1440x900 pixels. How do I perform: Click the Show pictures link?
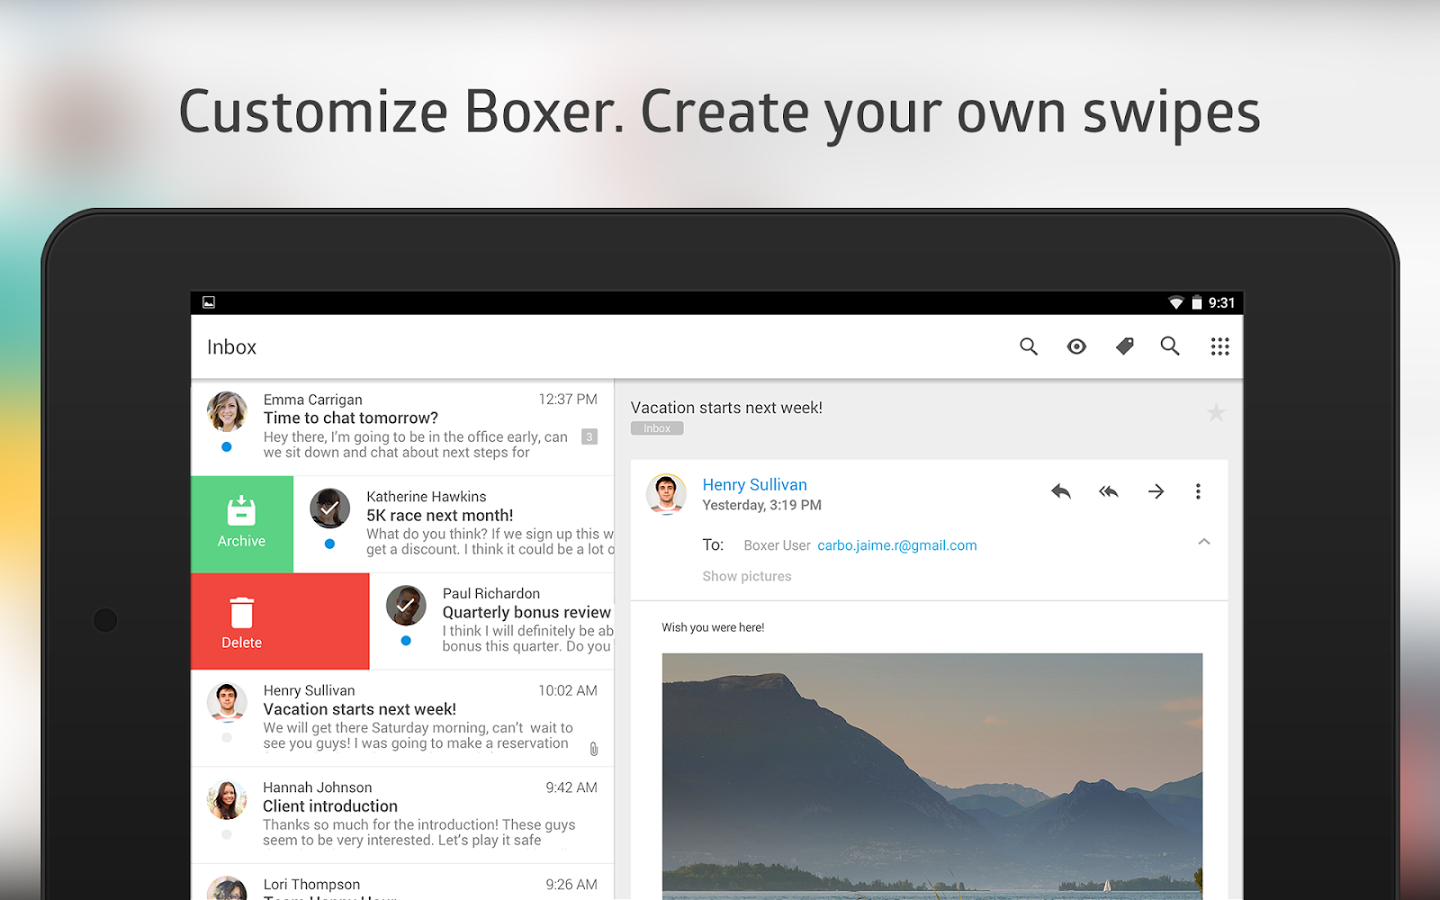(x=747, y=576)
